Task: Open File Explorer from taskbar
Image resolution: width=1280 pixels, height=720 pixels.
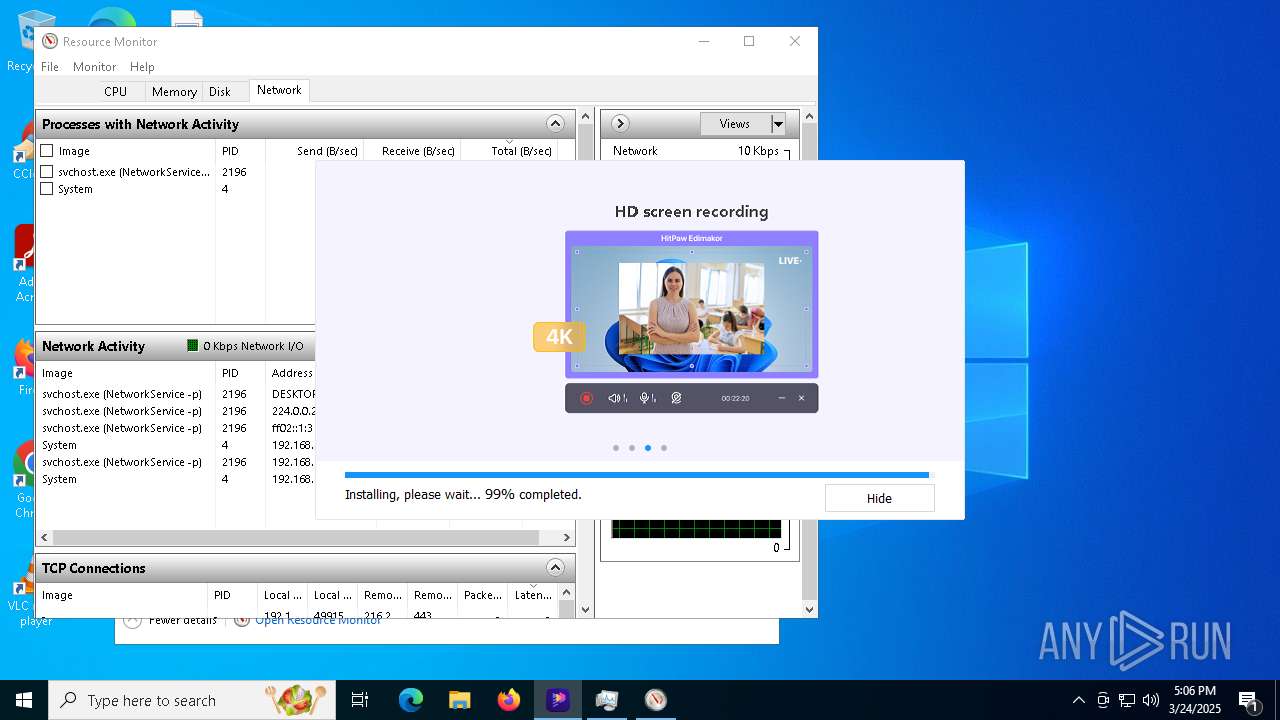Action: (x=460, y=700)
